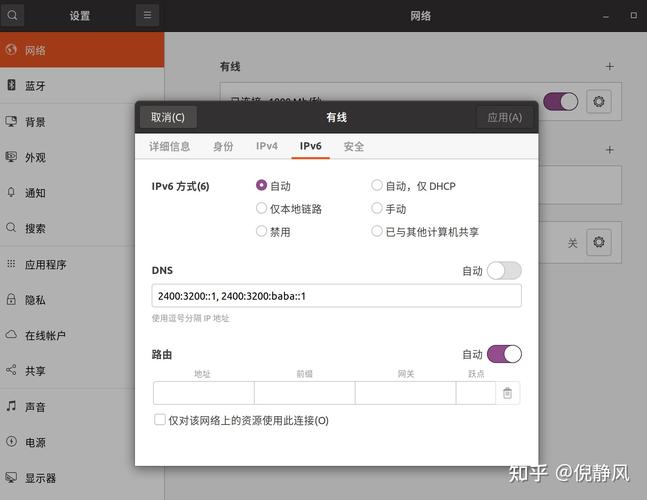
Task: Minimize the Settings window
Action: pyautogui.click(x=605, y=16)
